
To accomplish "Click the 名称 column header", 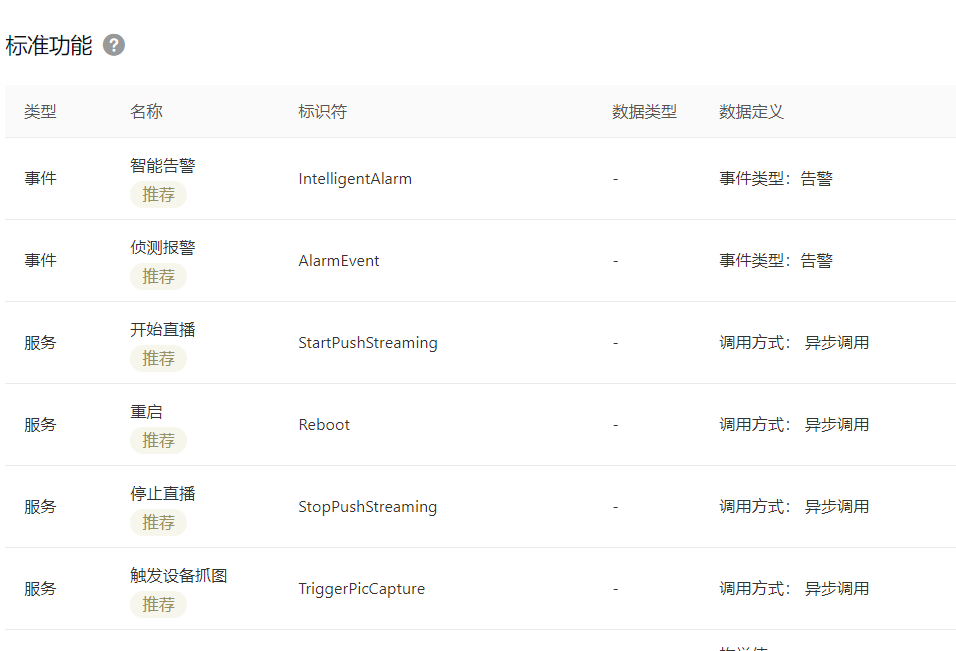I will click(146, 112).
